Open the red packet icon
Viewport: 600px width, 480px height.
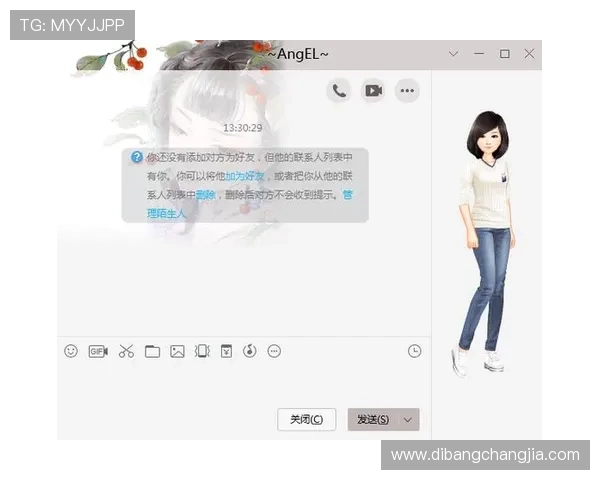pyautogui.click(x=226, y=351)
